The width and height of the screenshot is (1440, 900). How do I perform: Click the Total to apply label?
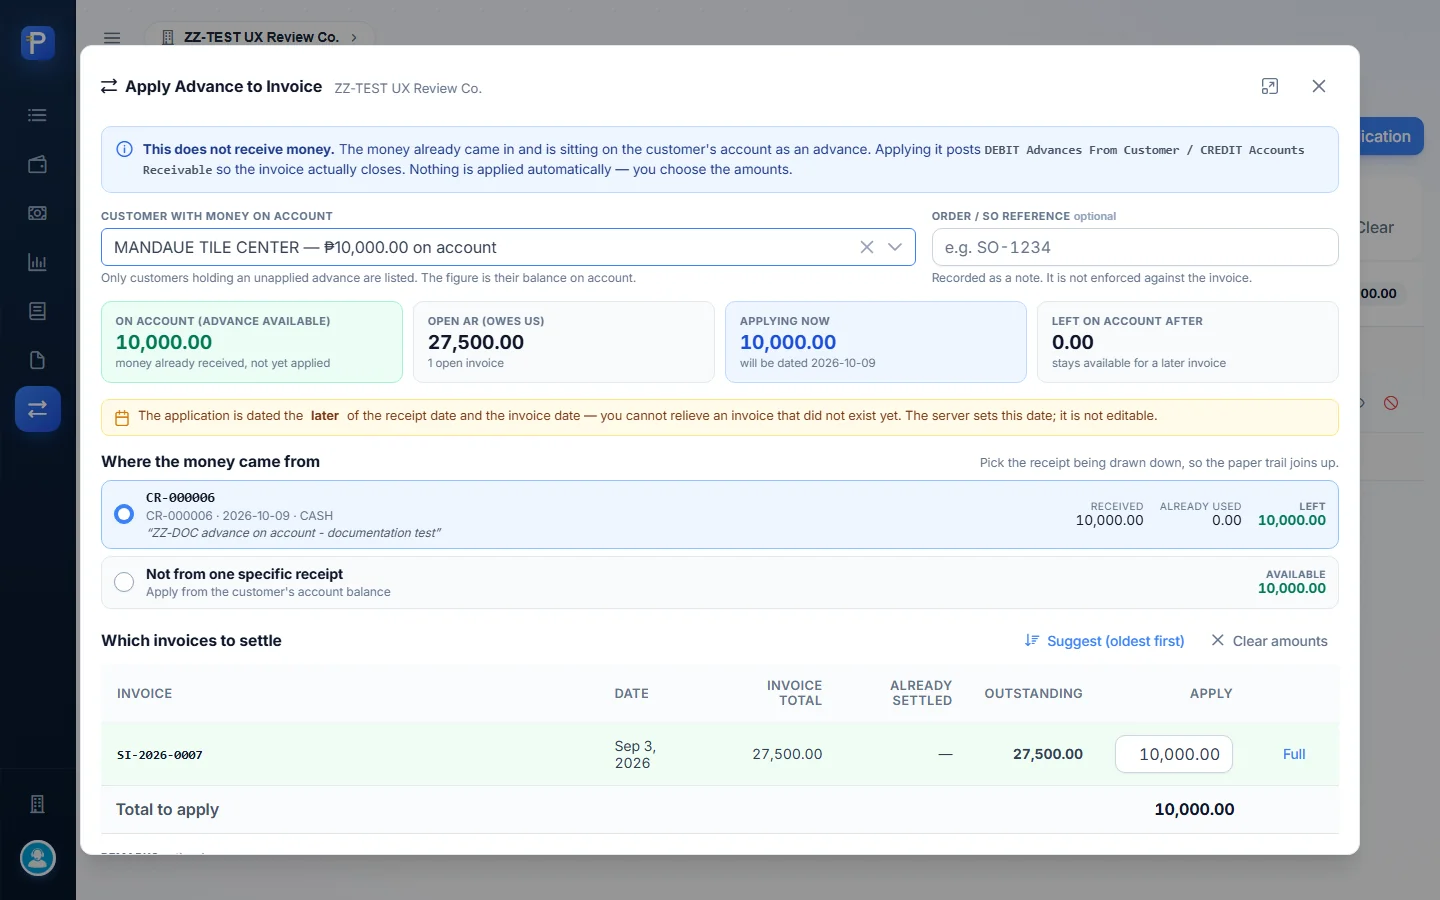coord(167,809)
